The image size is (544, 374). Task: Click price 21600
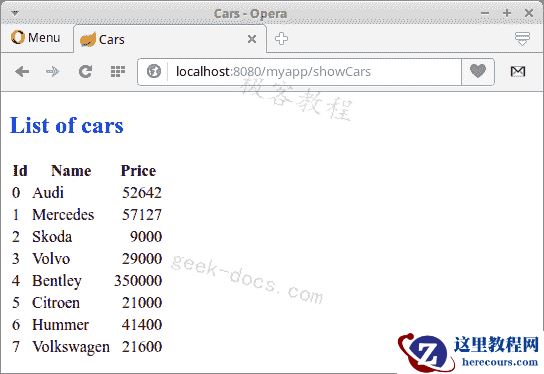pyautogui.click(x=142, y=347)
